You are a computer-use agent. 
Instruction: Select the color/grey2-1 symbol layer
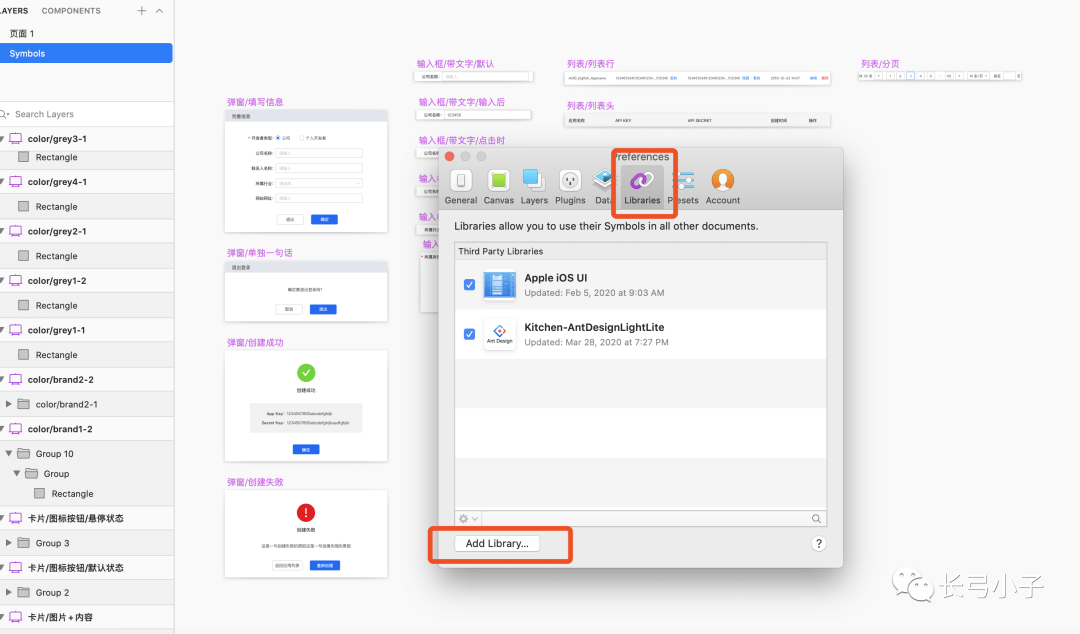(x=86, y=232)
